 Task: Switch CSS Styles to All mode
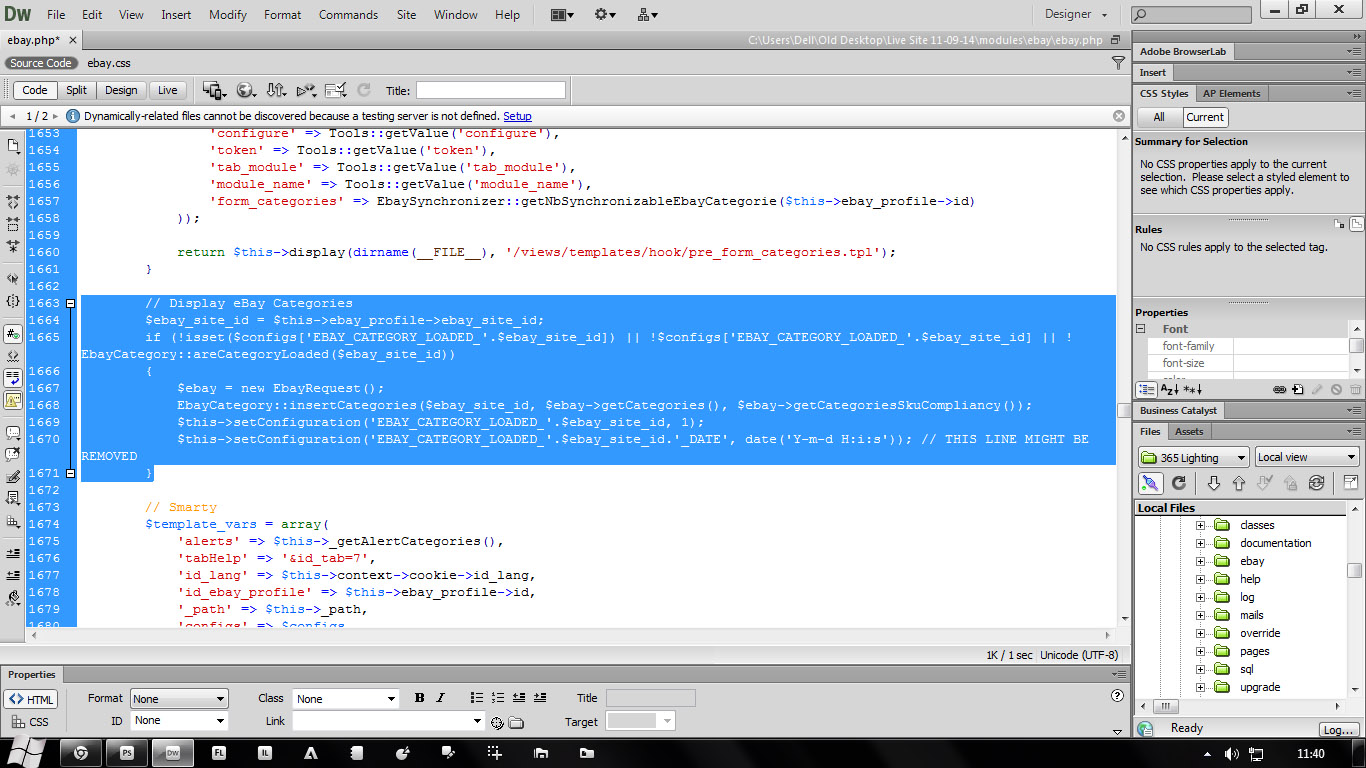pos(1159,117)
